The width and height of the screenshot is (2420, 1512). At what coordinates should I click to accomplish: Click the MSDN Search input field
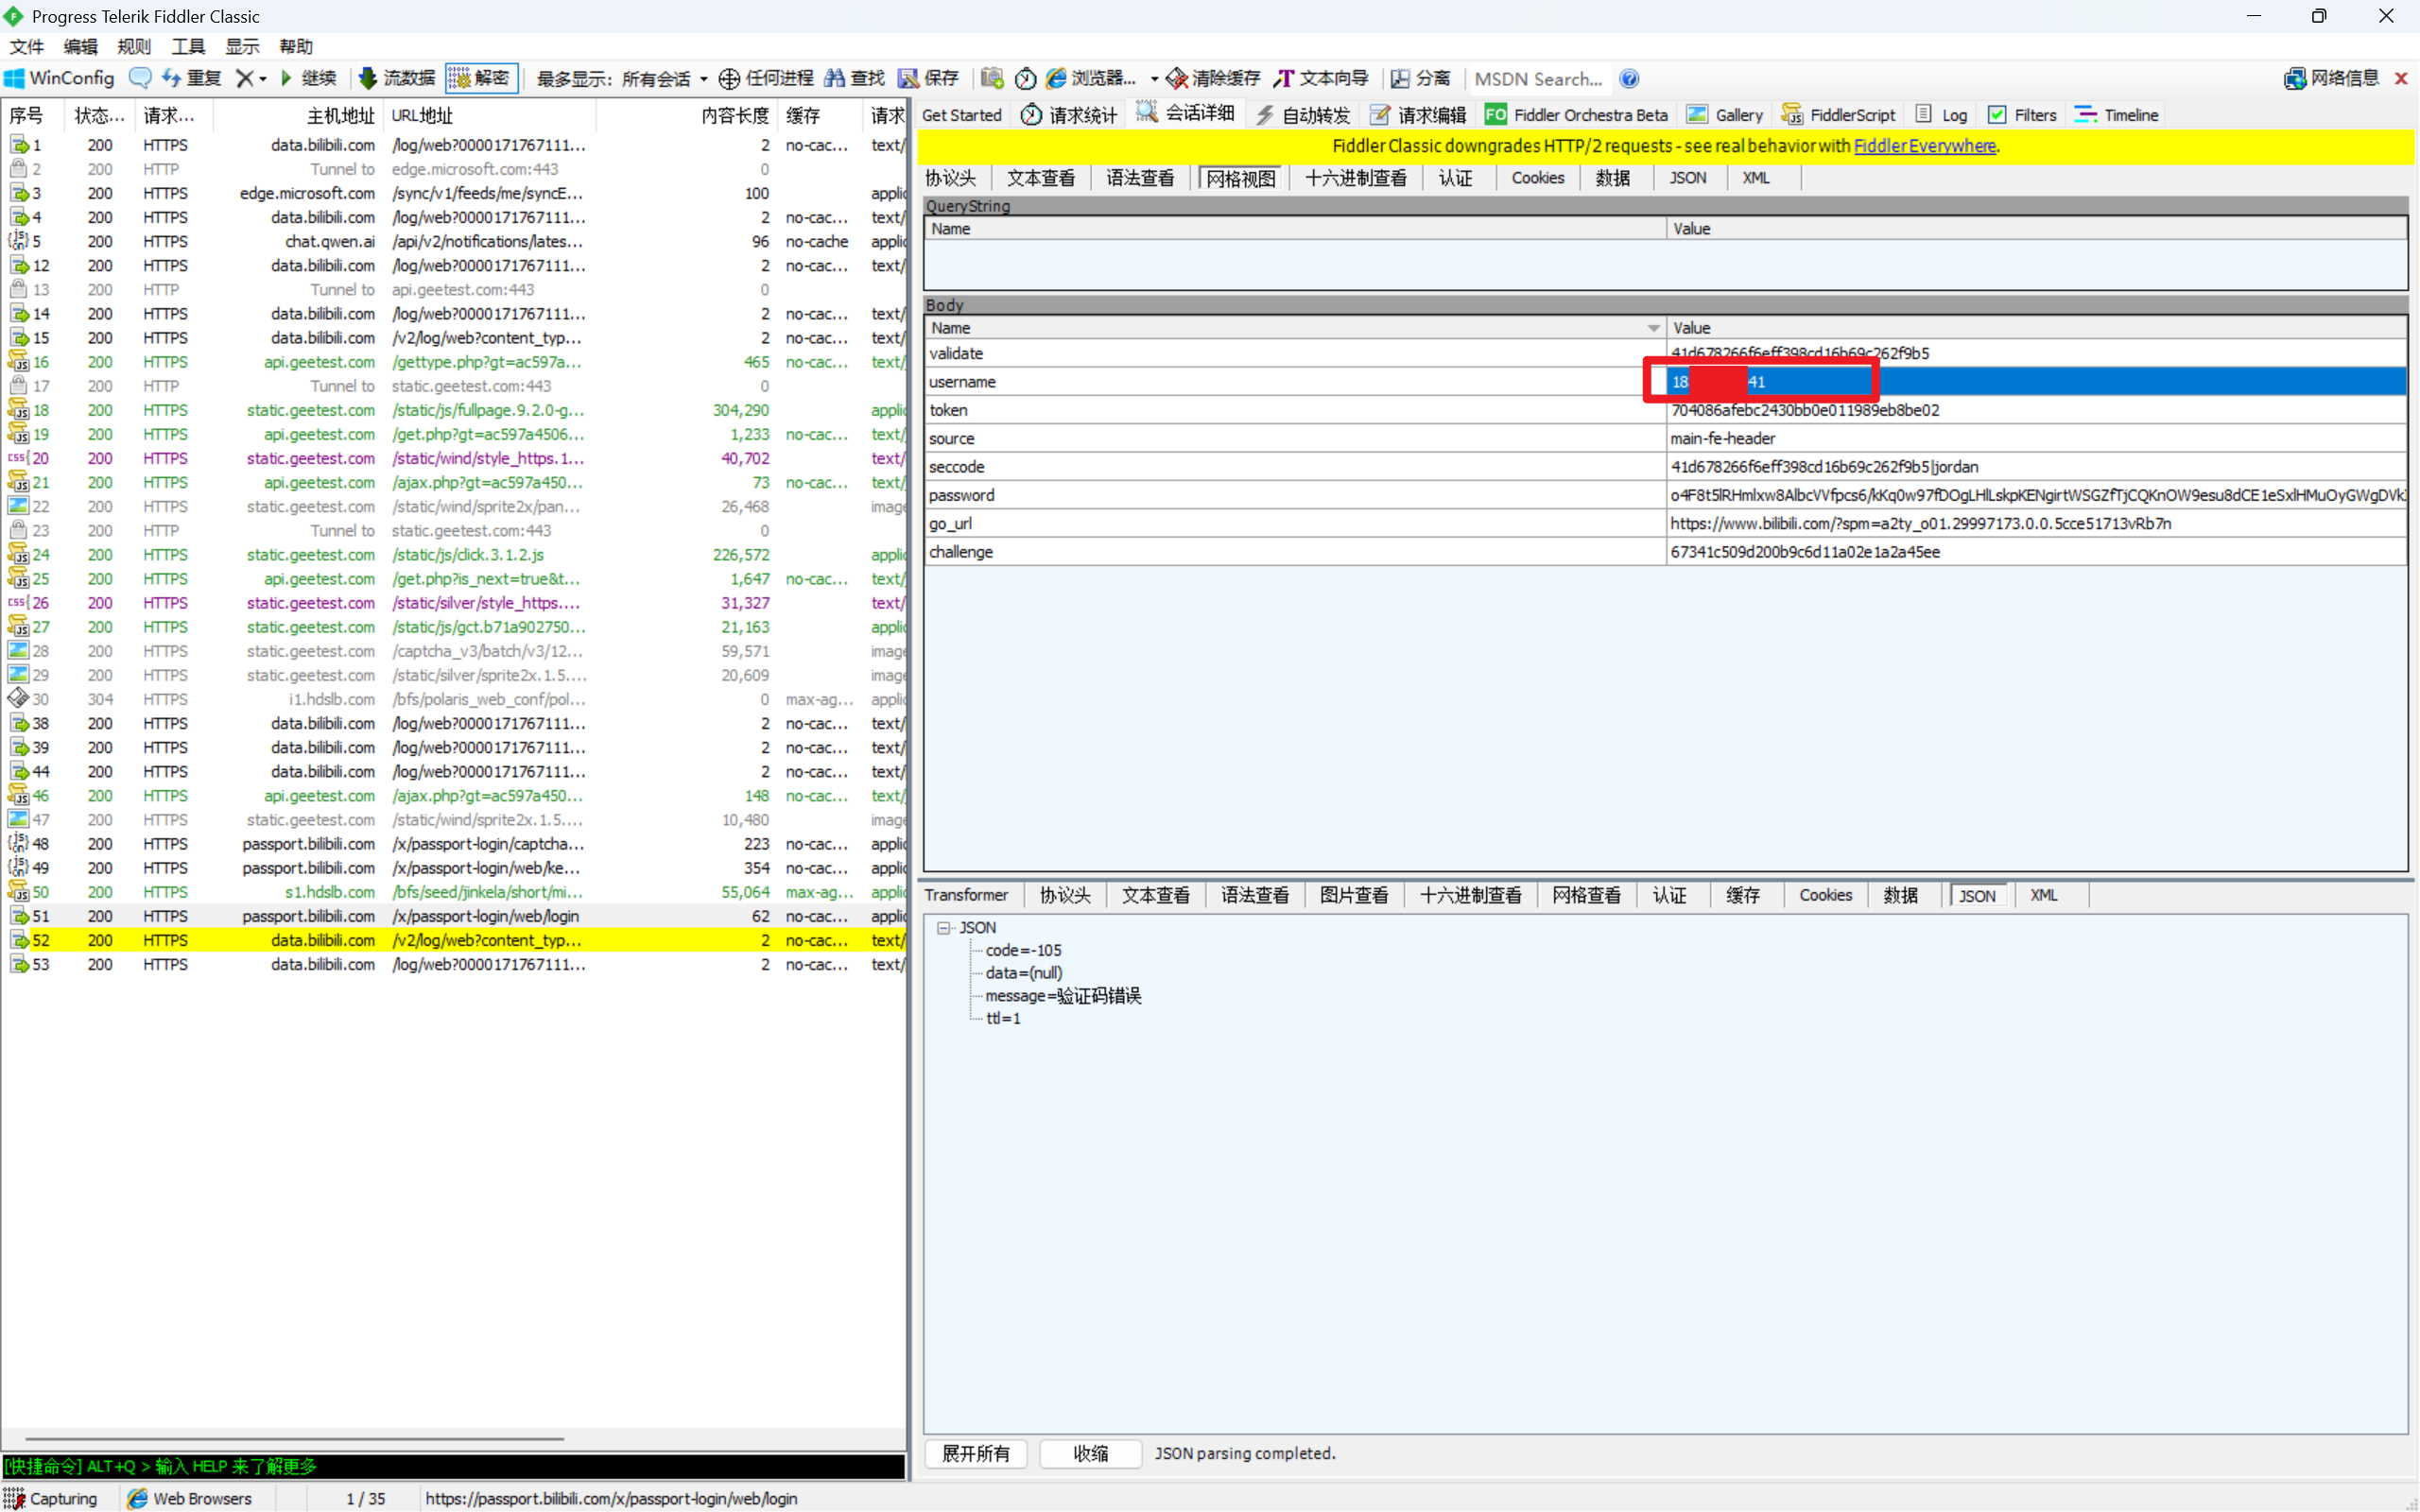point(1537,79)
